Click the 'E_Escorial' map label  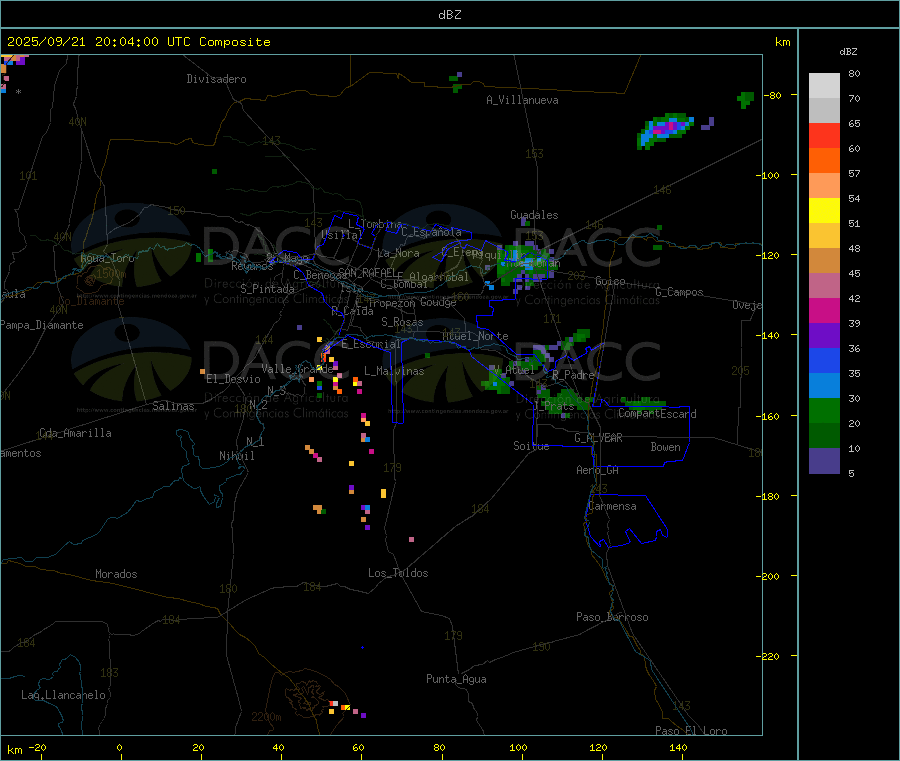(371, 344)
